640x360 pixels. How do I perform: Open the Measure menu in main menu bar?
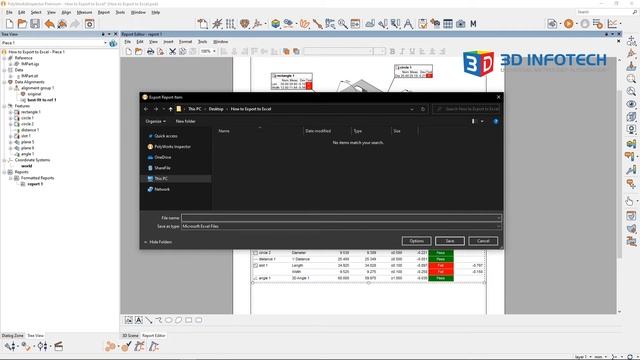pyautogui.click(x=84, y=13)
